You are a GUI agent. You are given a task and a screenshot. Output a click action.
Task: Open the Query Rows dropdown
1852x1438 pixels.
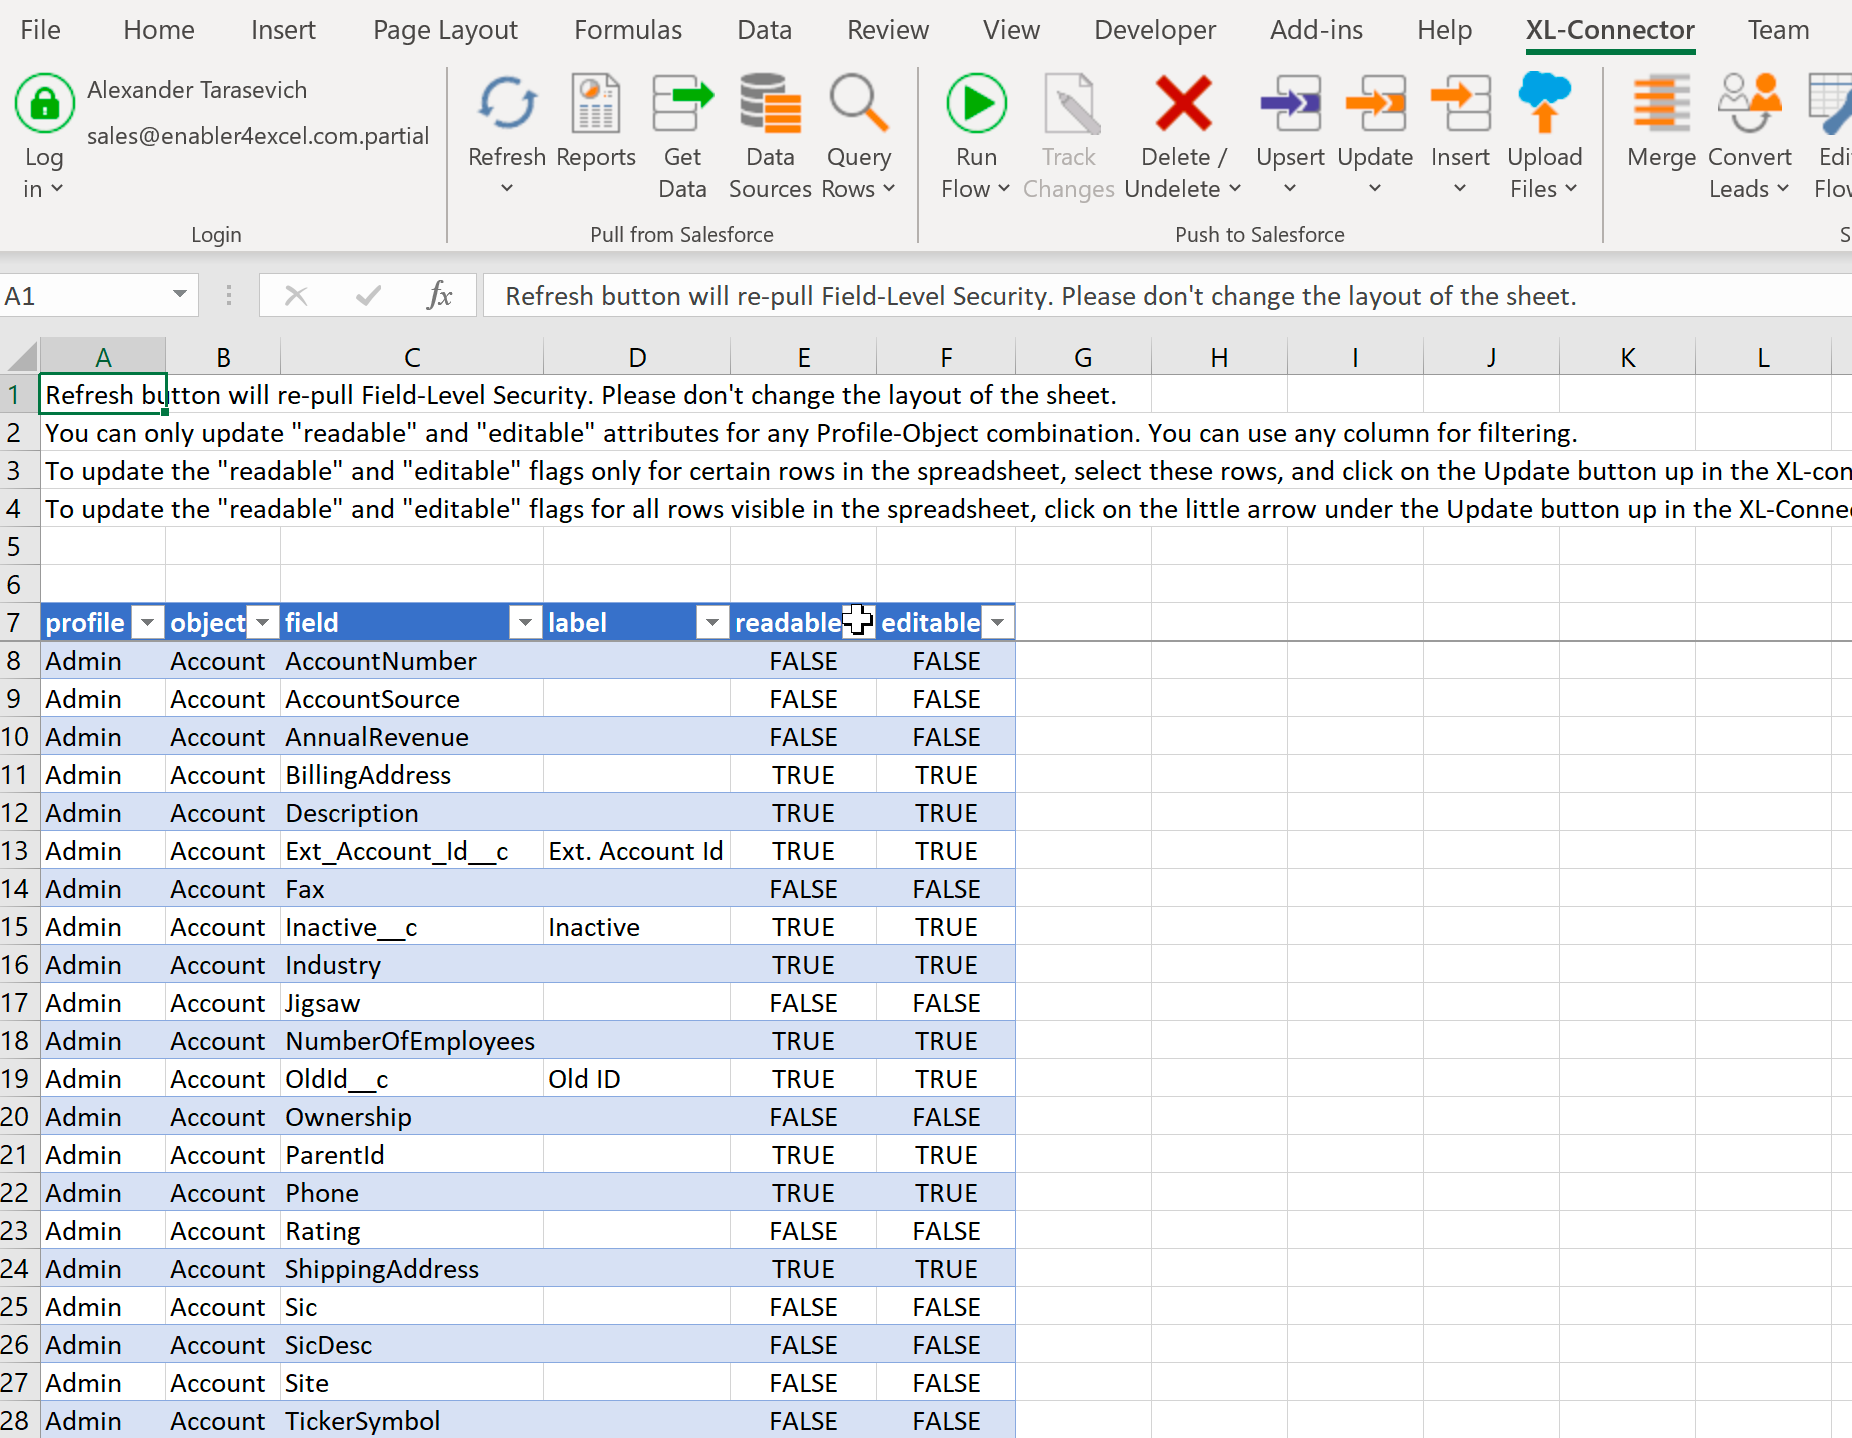tap(889, 188)
